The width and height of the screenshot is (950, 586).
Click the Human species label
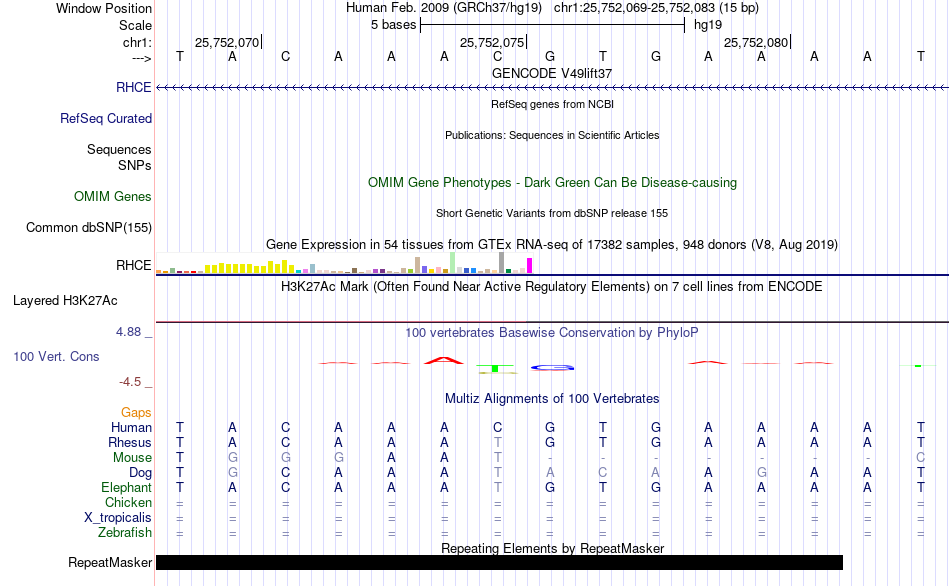[x=131, y=428]
